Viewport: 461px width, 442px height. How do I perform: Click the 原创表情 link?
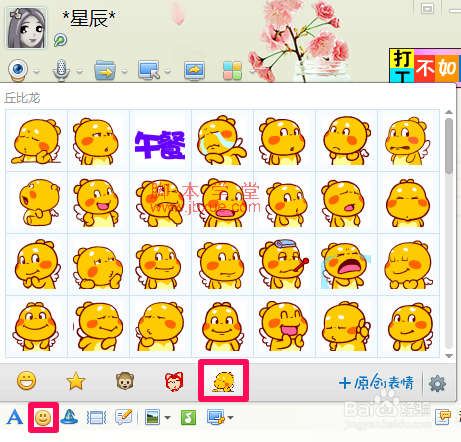tap(376, 382)
